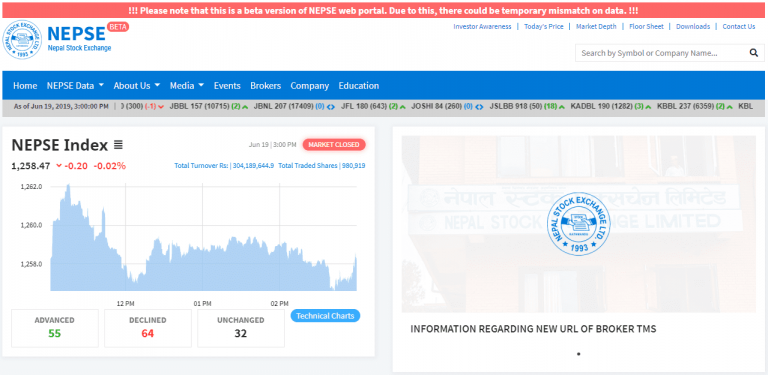Open the Downloads link
The height and width of the screenshot is (375, 768).
click(693, 26)
